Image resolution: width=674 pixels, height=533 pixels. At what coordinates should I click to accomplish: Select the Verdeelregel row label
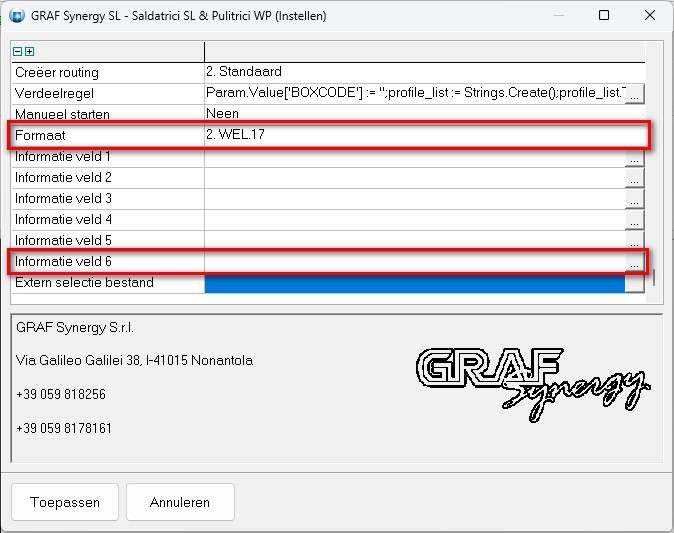coord(54,93)
